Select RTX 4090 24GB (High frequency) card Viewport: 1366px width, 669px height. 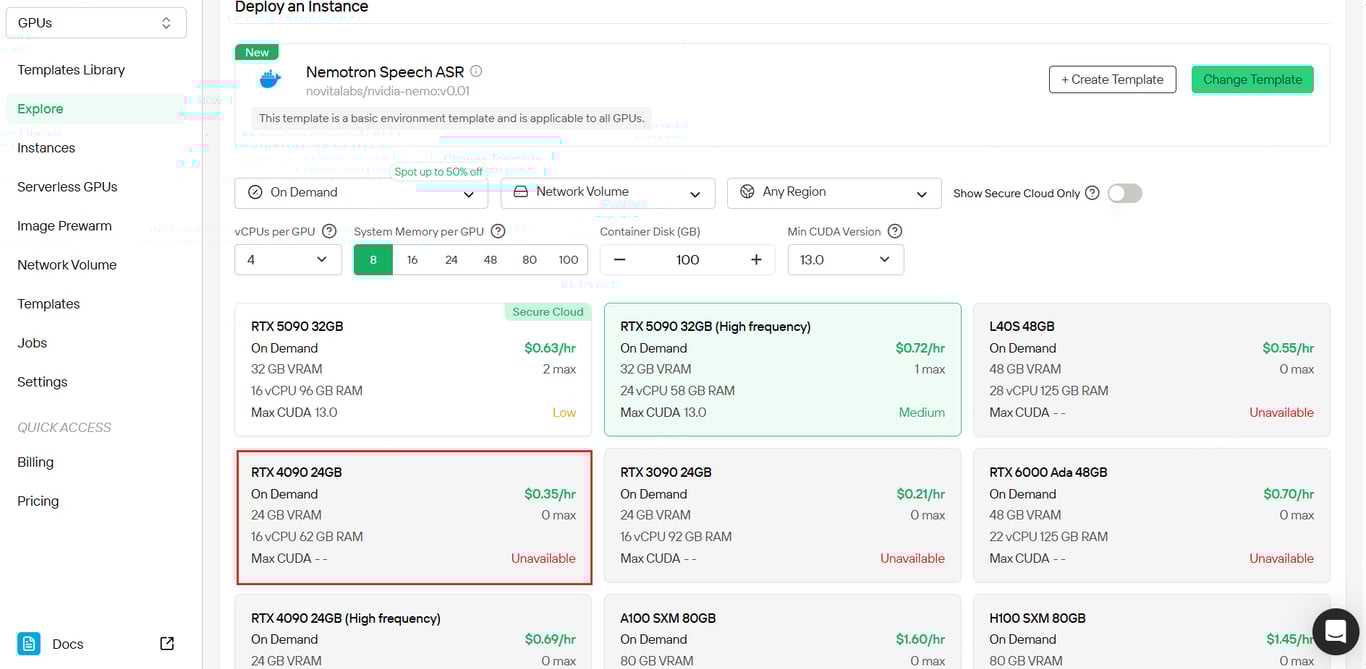(x=413, y=632)
